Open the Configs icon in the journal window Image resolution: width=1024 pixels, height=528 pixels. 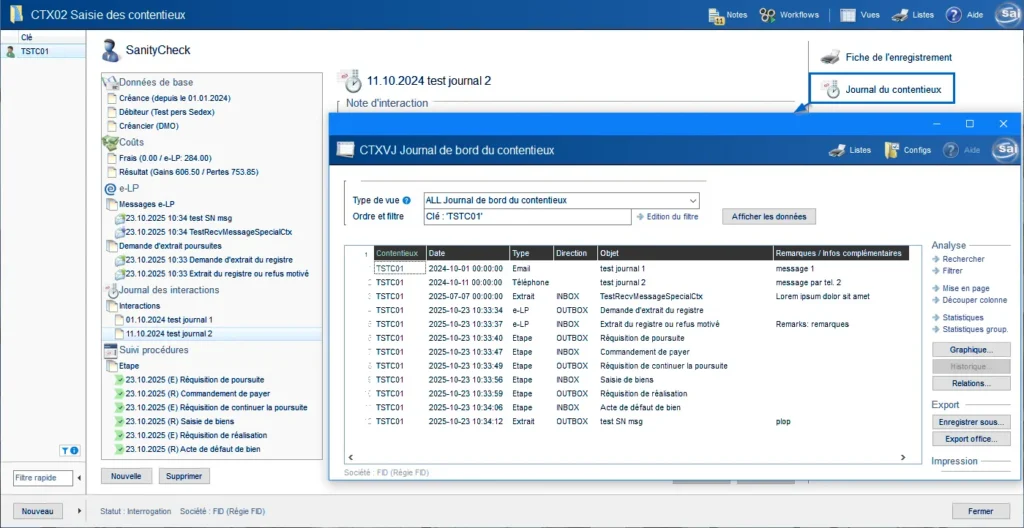[891, 150]
